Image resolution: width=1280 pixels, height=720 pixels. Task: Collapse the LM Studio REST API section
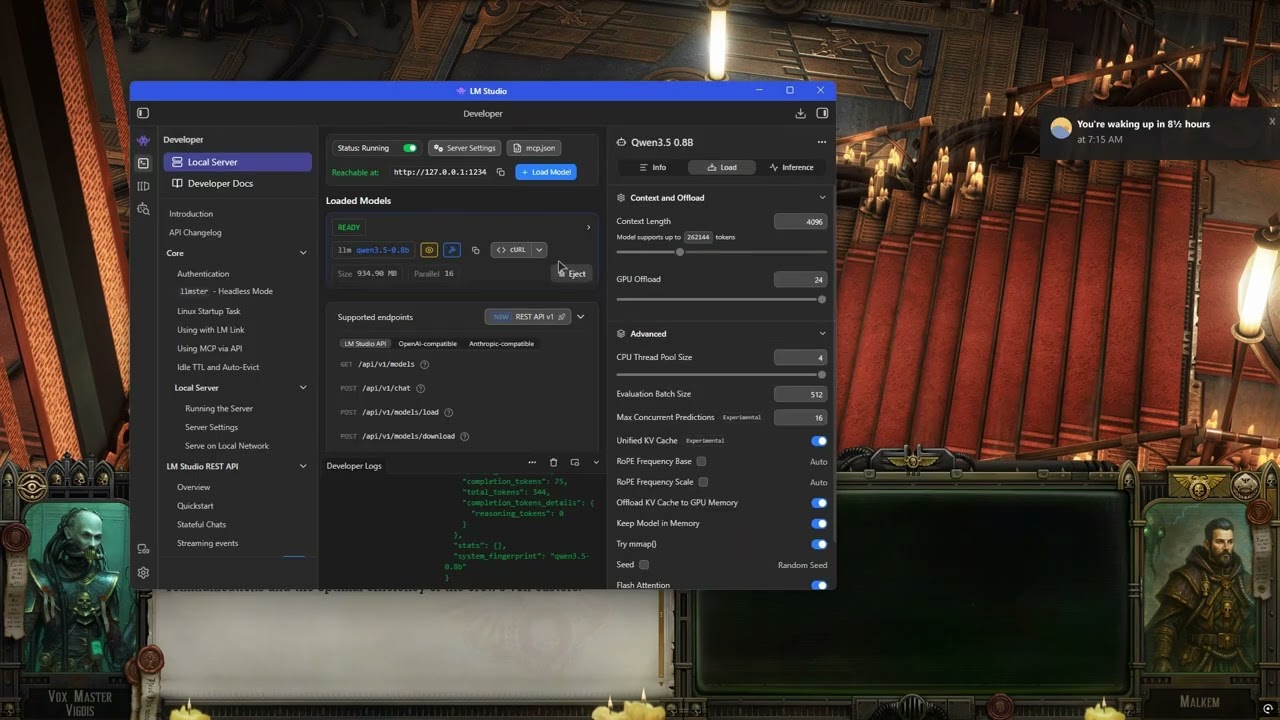303,466
